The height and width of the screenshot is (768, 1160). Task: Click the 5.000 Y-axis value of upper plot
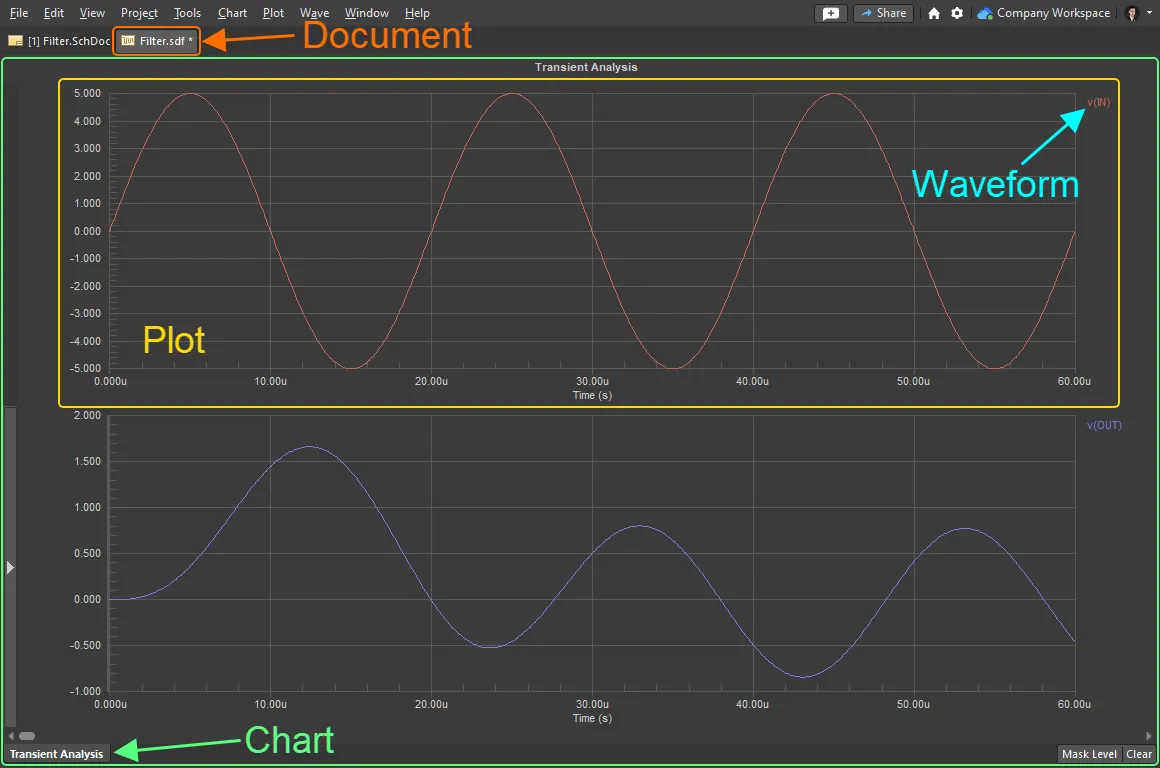(x=87, y=93)
